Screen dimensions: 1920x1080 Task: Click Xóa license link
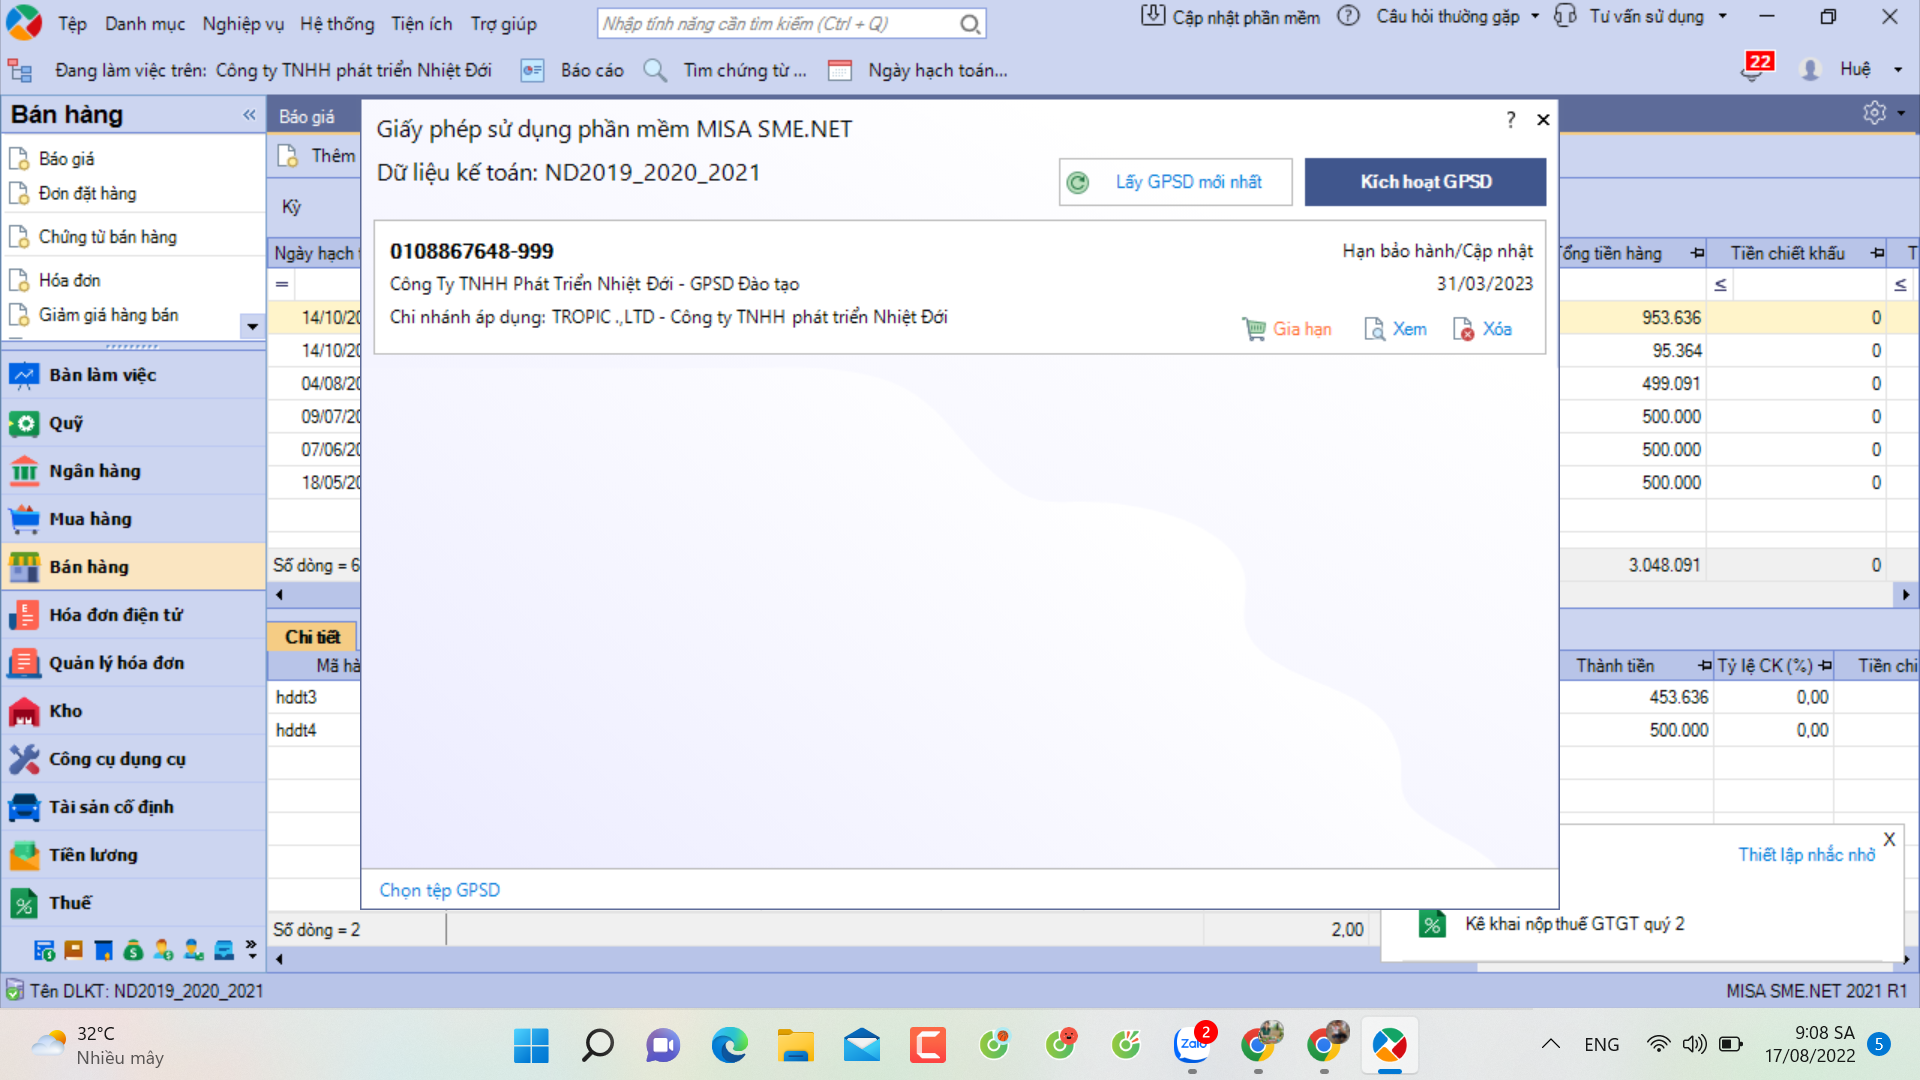pyautogui.click(x=1482, y=329)
